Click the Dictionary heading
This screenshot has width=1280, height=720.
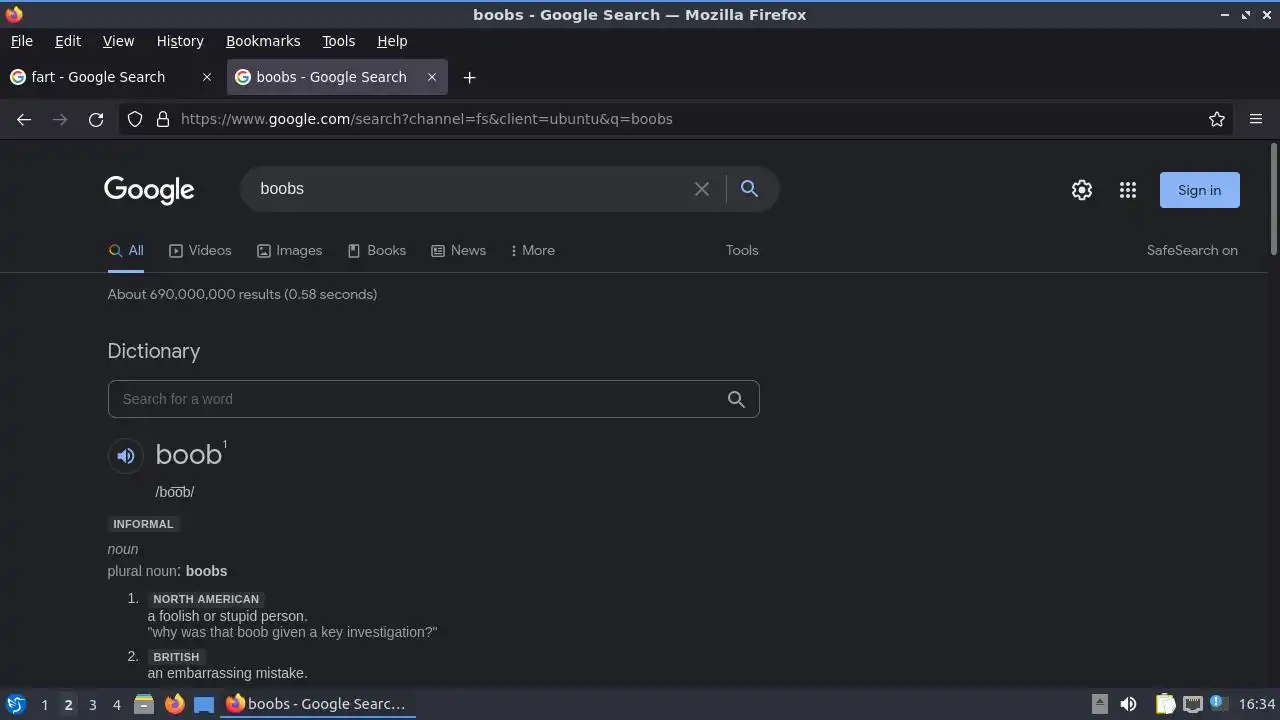click(154, 351)
